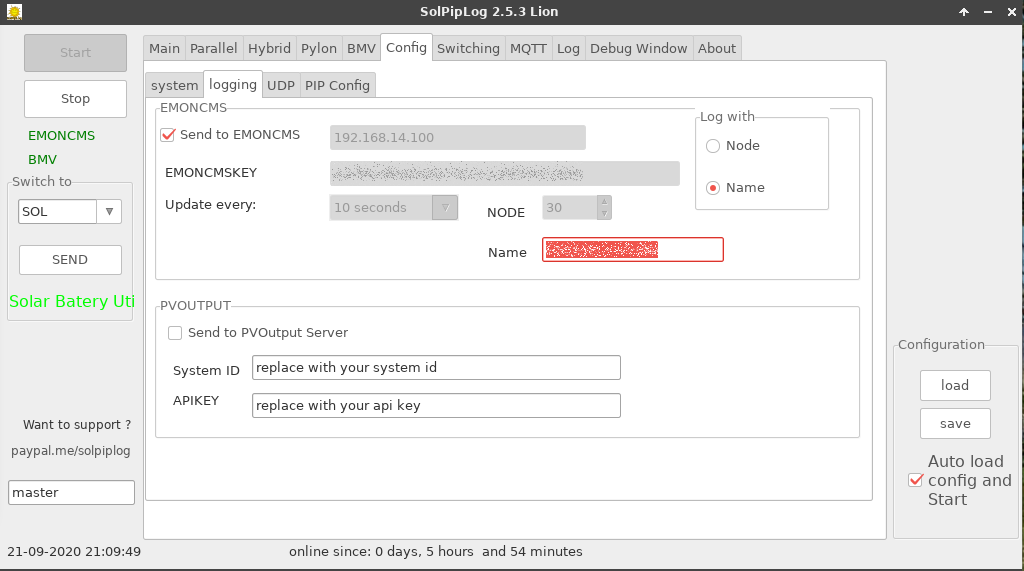The image size is (1024, 571).
Task: Open the PIP Config sub-tab
Action: coord(337,85)
